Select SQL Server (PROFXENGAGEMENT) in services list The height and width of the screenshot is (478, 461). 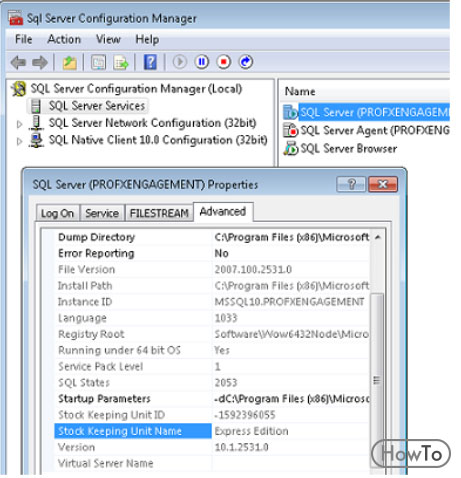tap(374, 112)
